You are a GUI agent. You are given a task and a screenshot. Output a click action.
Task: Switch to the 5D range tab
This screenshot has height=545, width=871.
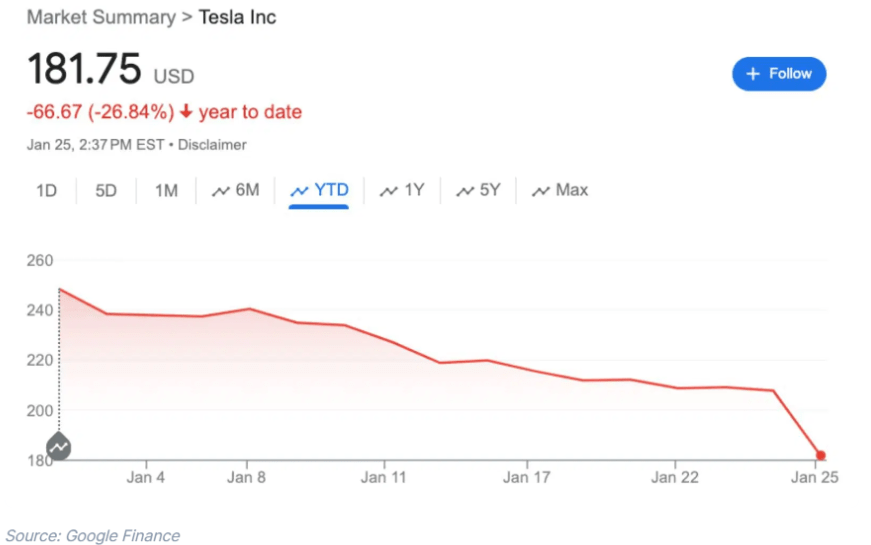coord(106,190)
